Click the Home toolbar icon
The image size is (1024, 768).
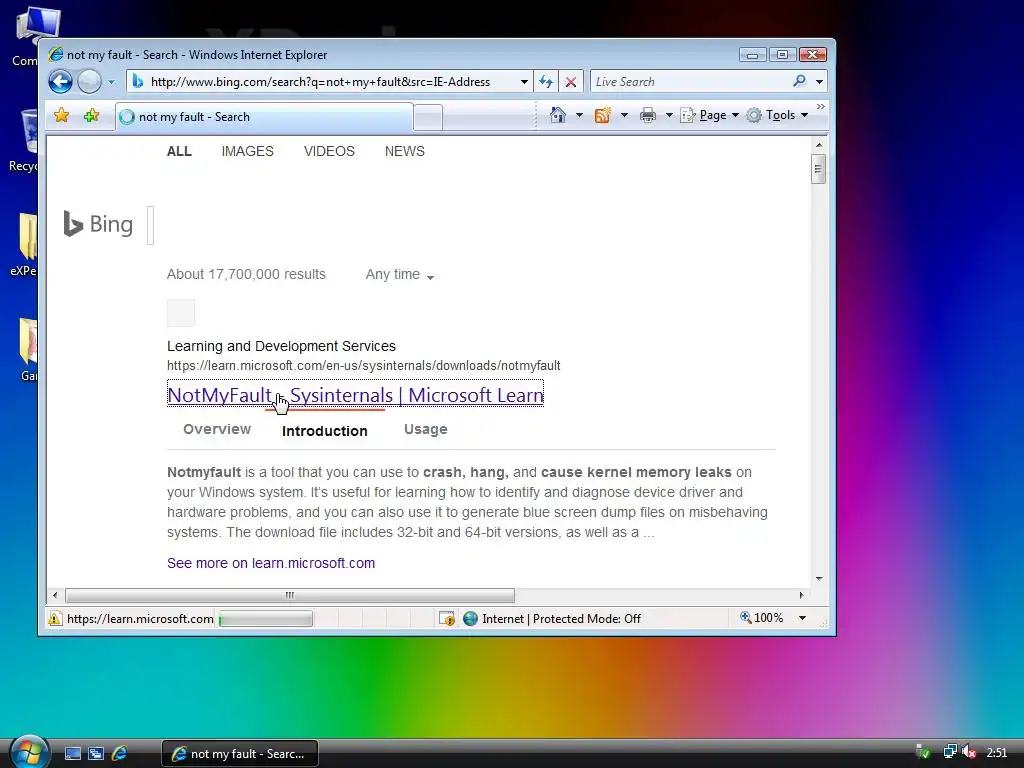point(558,116)
